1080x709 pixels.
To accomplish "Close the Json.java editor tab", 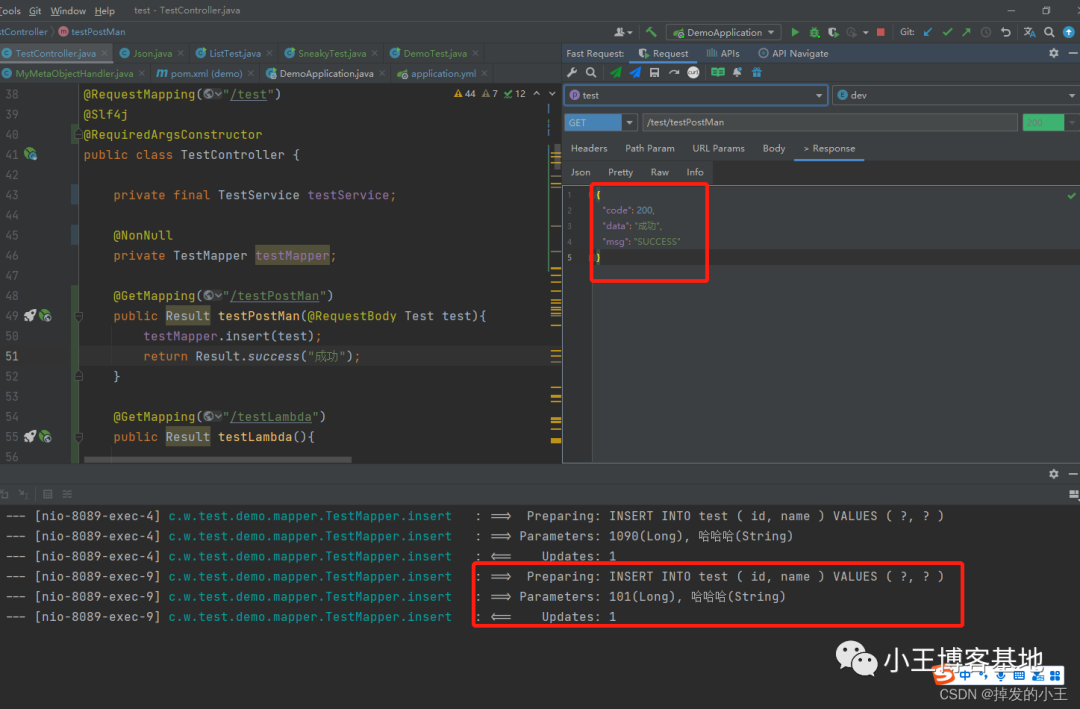I will point(183,53).
